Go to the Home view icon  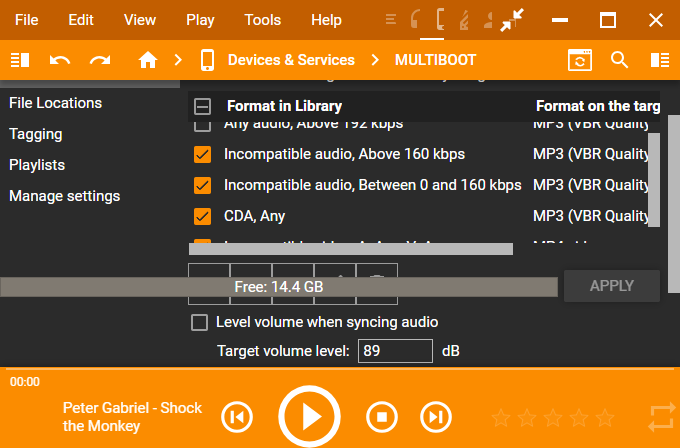pyautogui.click(x=148, y=60)
